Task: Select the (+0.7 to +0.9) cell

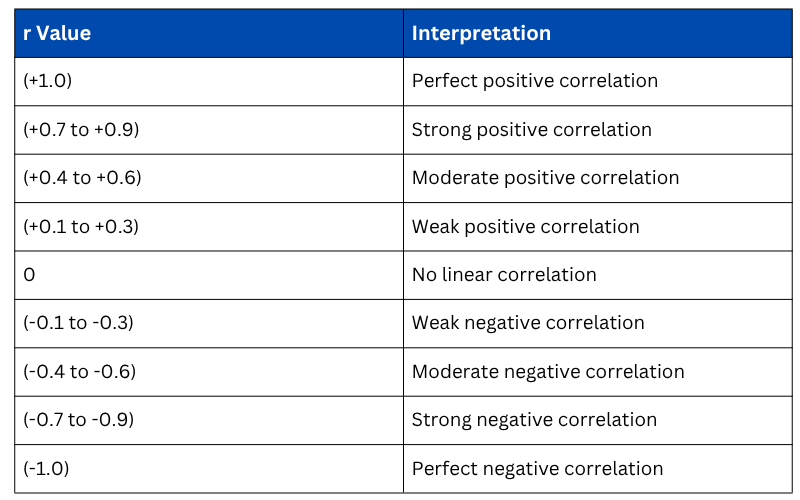Action: (x=83, y=130)
